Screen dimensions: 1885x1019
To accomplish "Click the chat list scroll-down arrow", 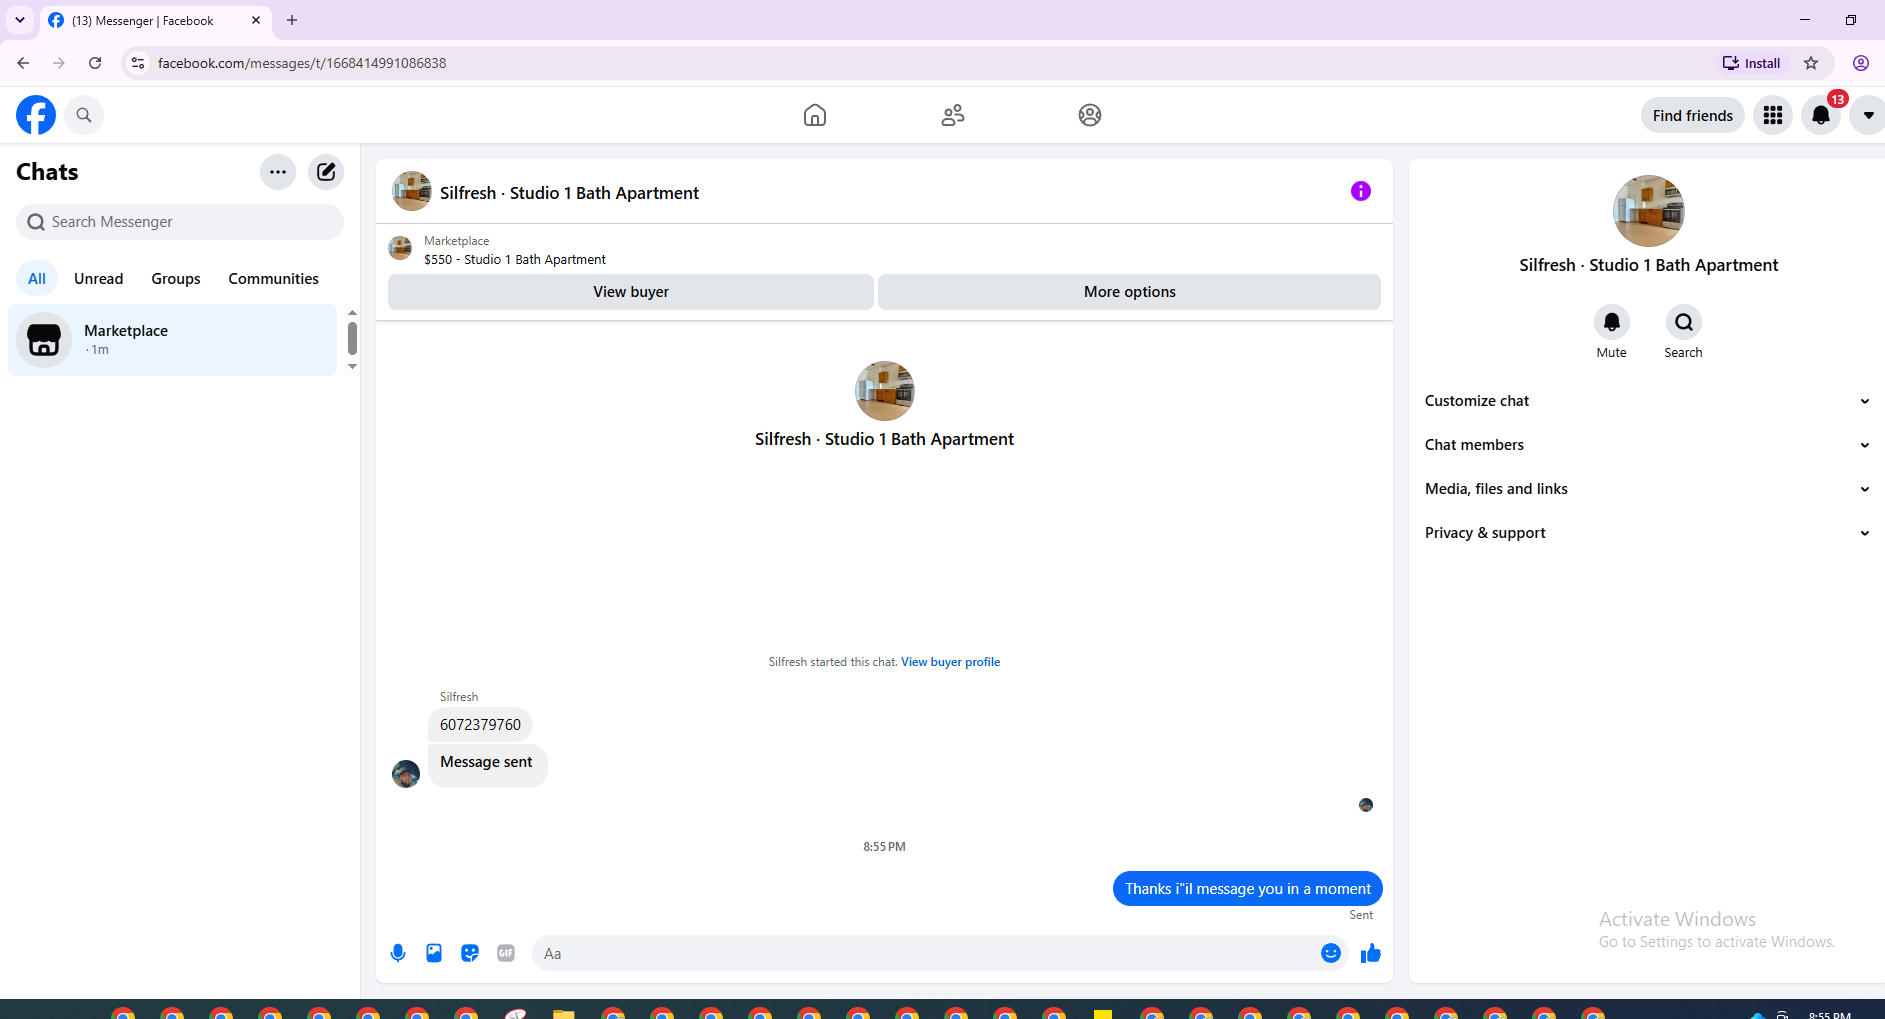I will 352,367.
